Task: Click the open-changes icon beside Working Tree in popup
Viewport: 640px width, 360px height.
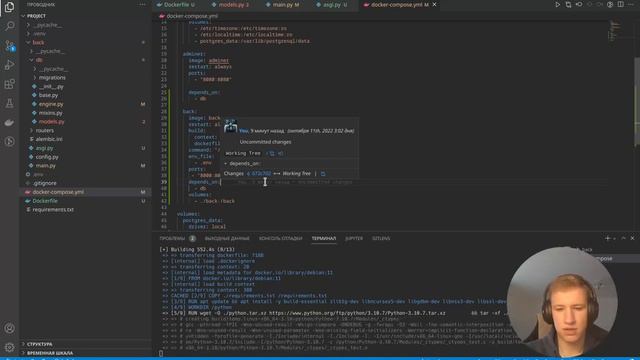Action: point(272,153)
